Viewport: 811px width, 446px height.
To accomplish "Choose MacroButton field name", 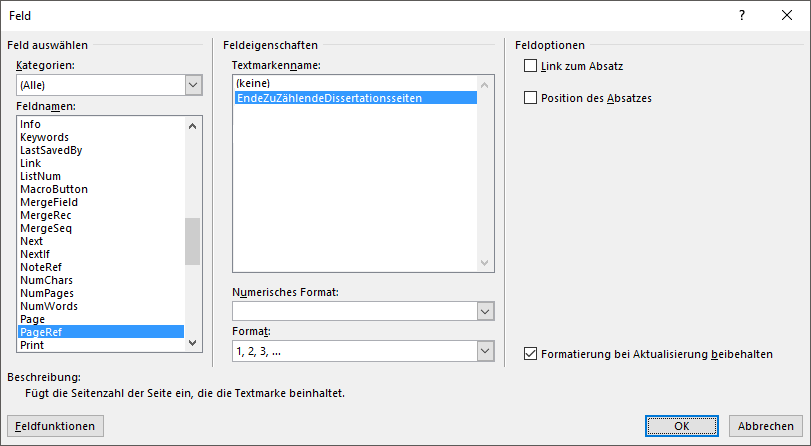I will click(54, 189).
